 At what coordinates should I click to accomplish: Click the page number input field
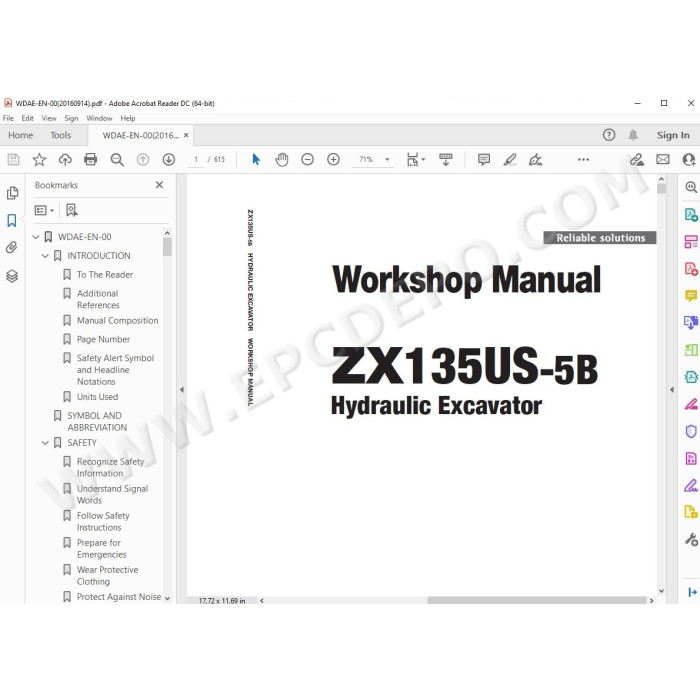(x=196, y=159)
